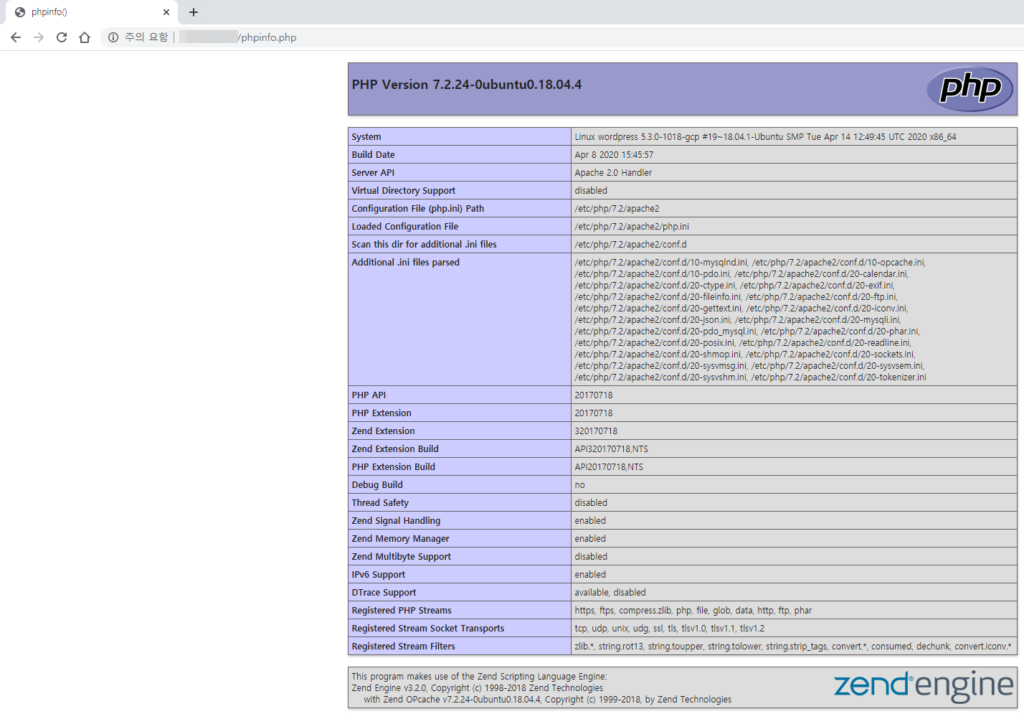Image resolution: width=1024 pixels, height=714 pixels.
Task: Click Zend Memory Manager label
Action: 400,539
